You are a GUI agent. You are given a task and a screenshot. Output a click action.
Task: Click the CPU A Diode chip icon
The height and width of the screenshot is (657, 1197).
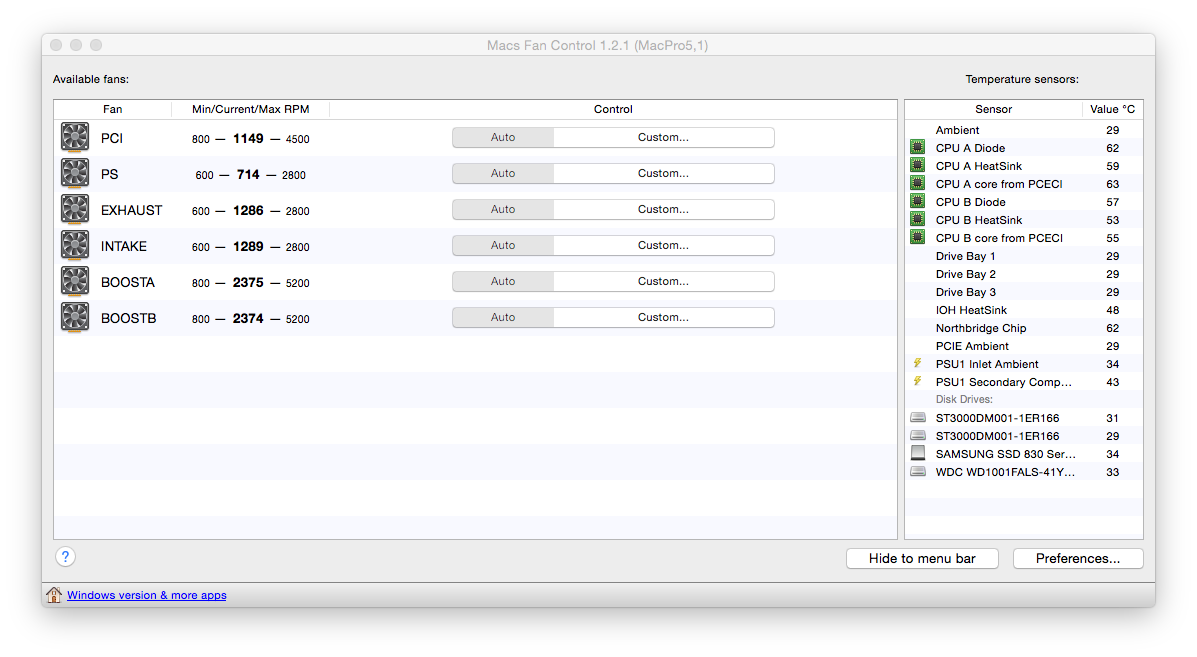tap(918, 147)
